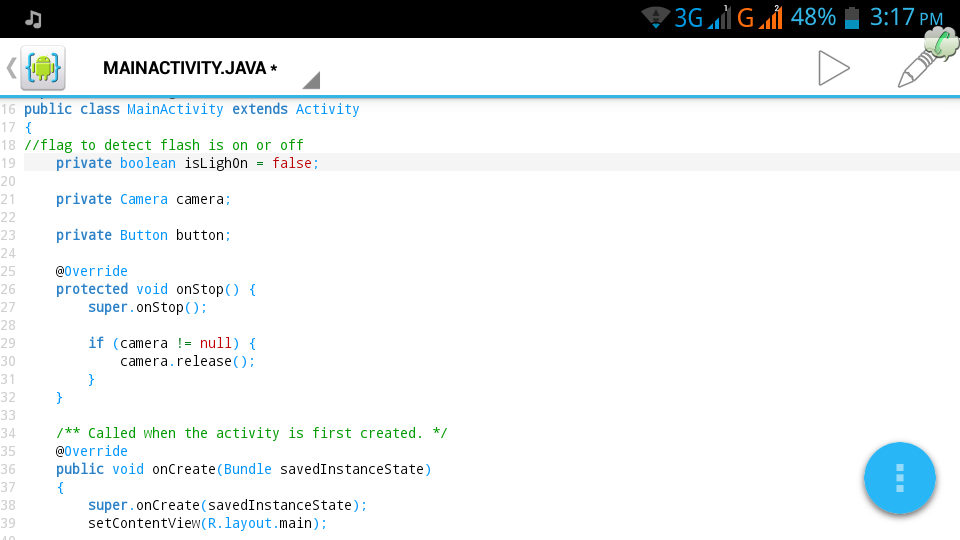Tap the 3:17 PM clock
Image resolution: width=960 pixels, height=540 pixels.
[906, 17]
